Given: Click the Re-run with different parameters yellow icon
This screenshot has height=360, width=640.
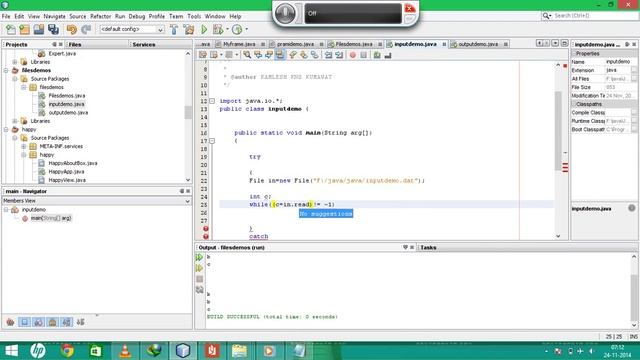Looking at the screenshot, I should coord(199,268).
